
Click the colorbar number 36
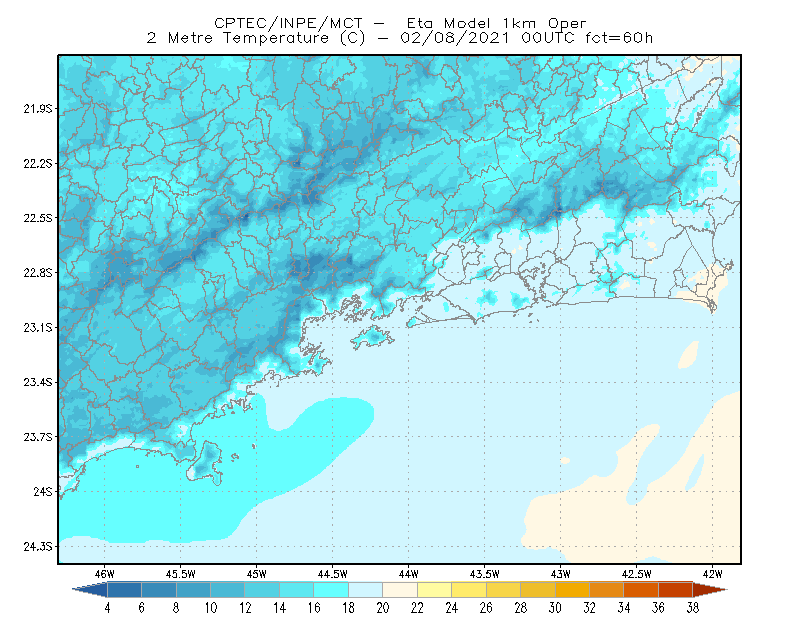coord(659,608)
